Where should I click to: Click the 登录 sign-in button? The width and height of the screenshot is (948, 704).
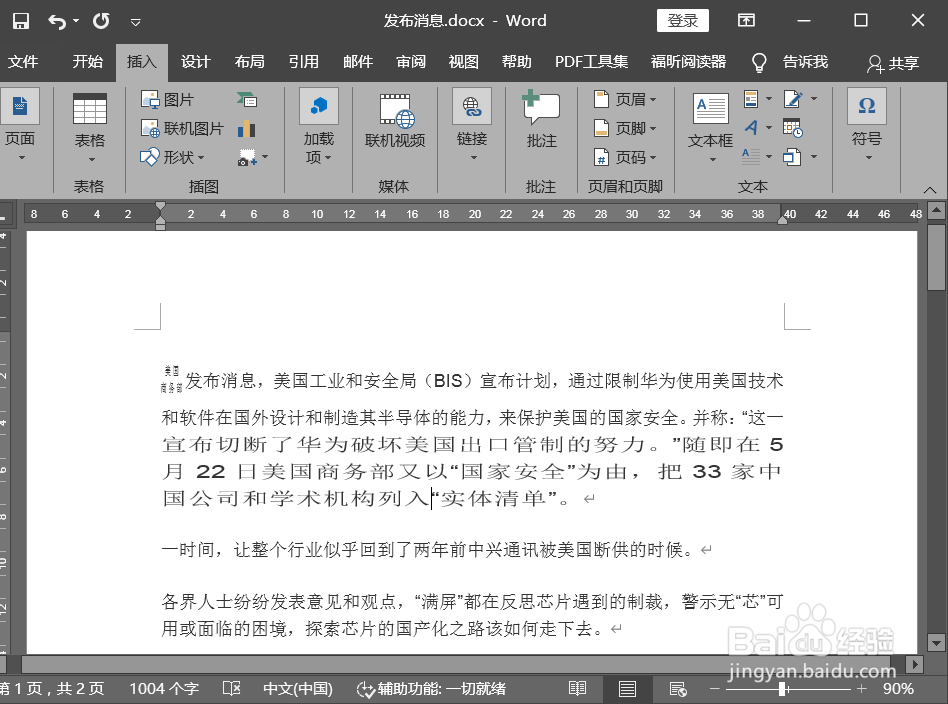[x=683, y=21]
